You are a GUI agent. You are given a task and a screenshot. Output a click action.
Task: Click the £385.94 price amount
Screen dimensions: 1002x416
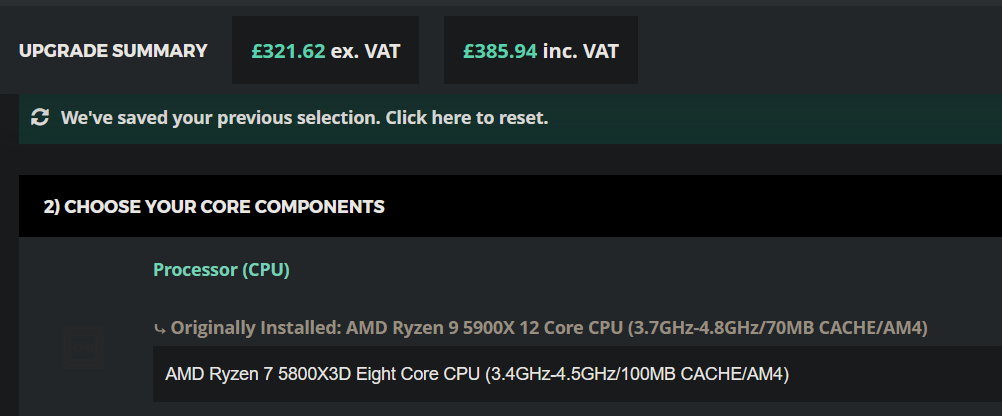click(x=500, y=51)
